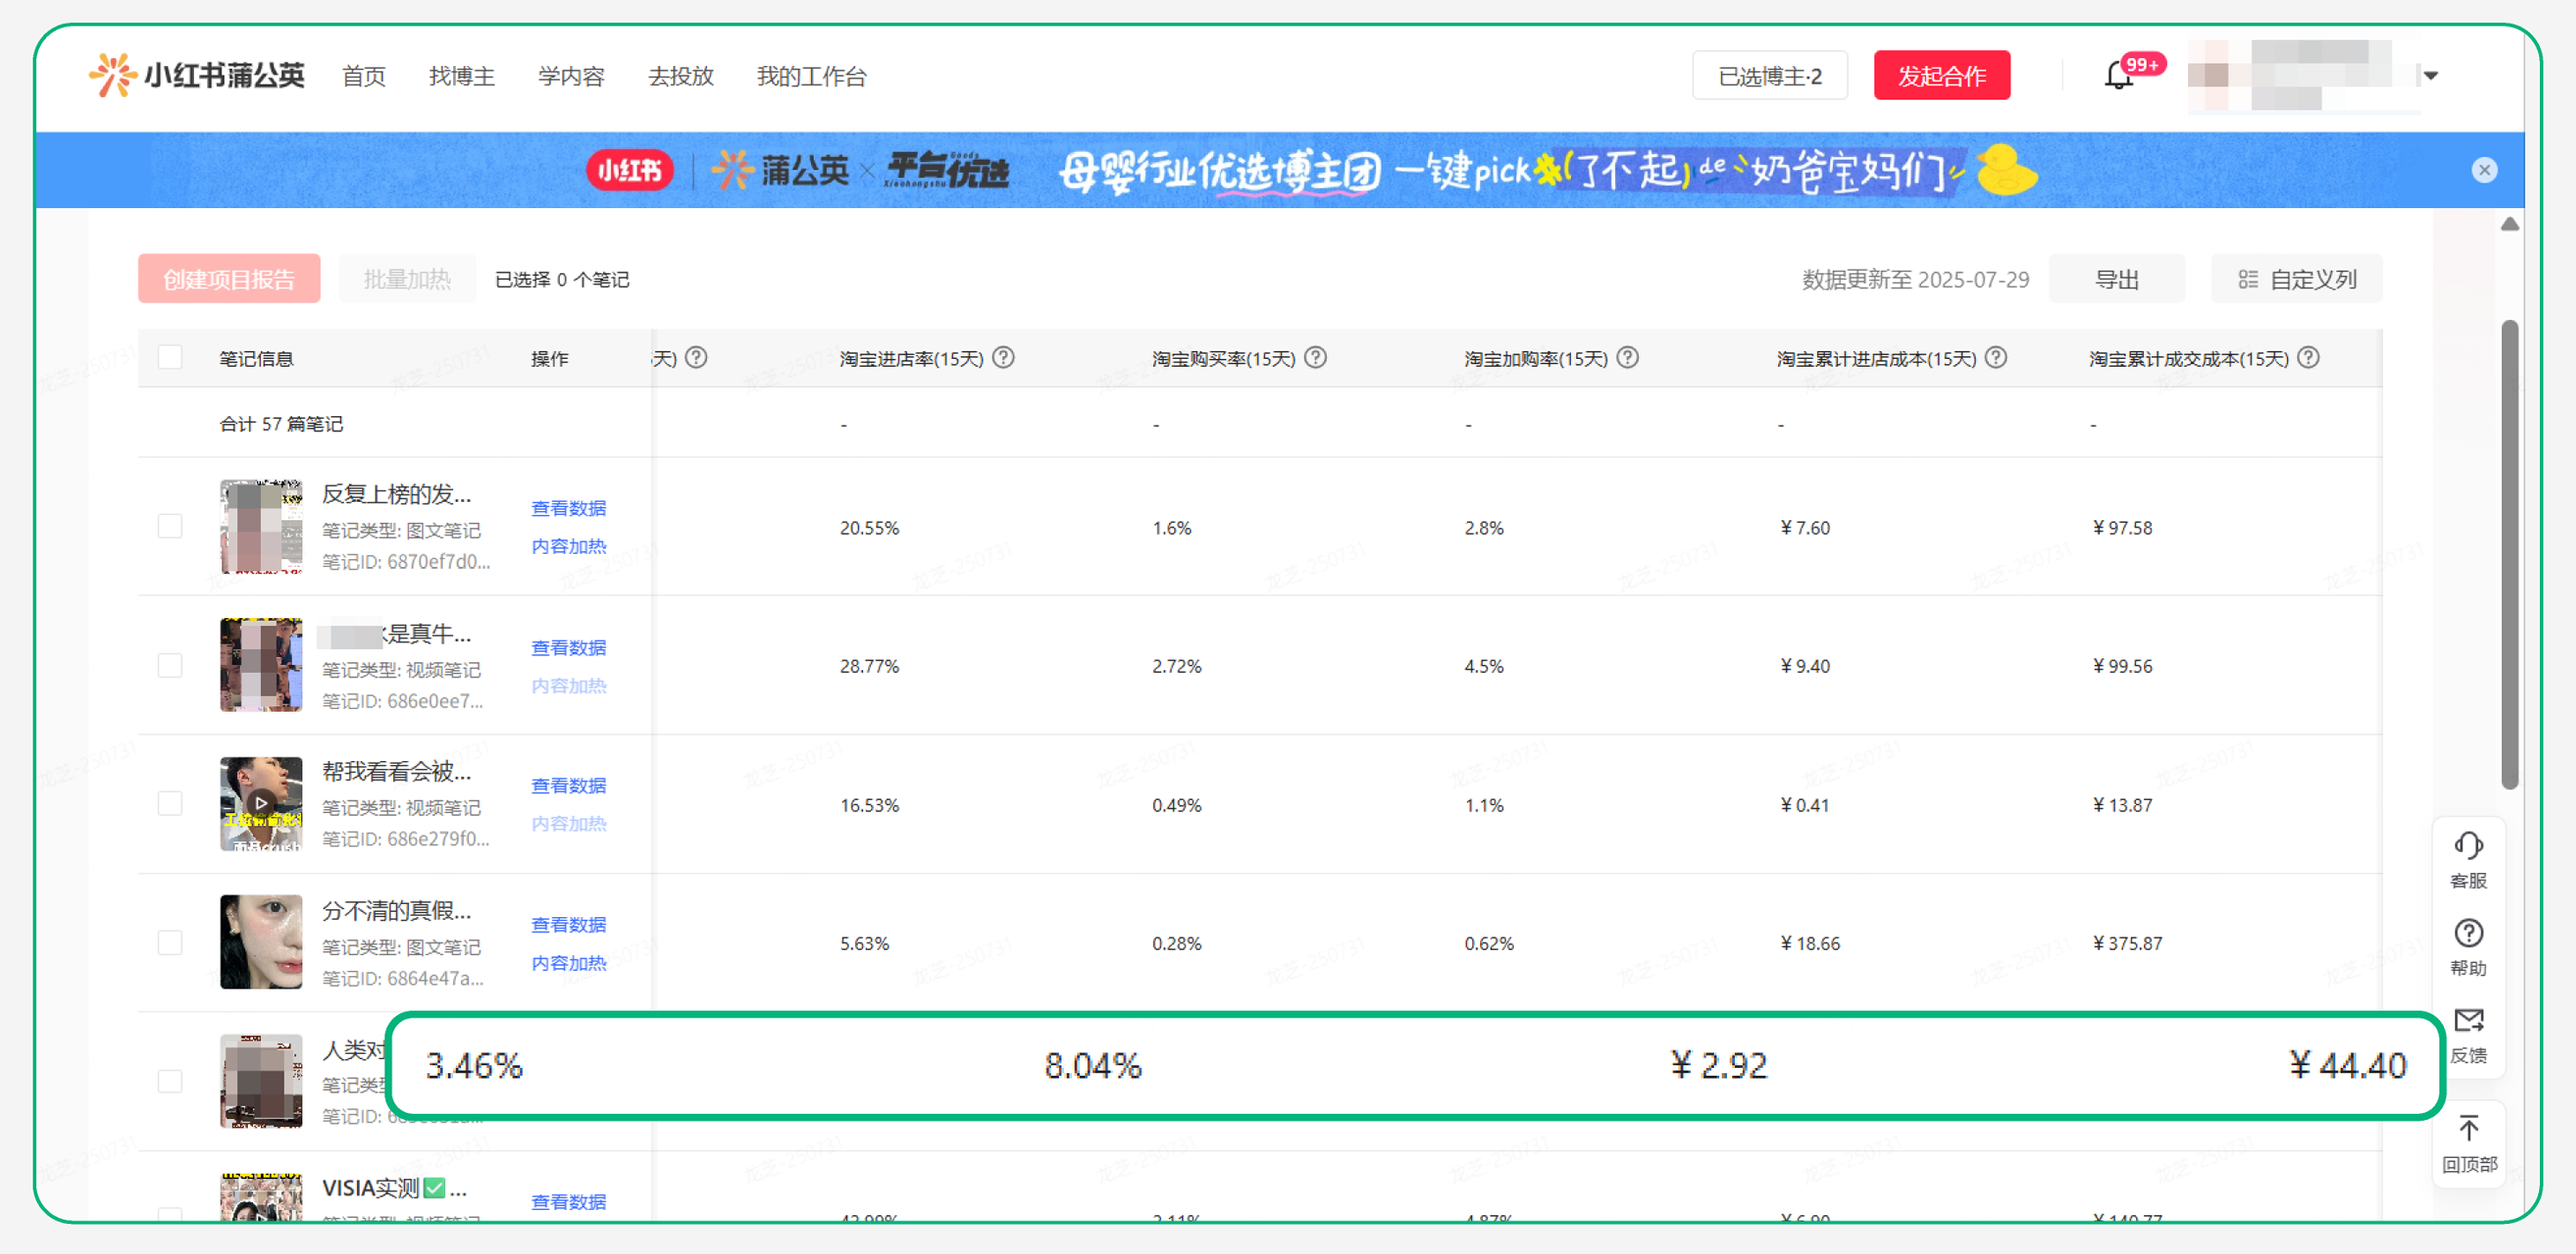Click 批量加热 button
Screen dimensions: 2576x1254
click(x=407, y=279)
